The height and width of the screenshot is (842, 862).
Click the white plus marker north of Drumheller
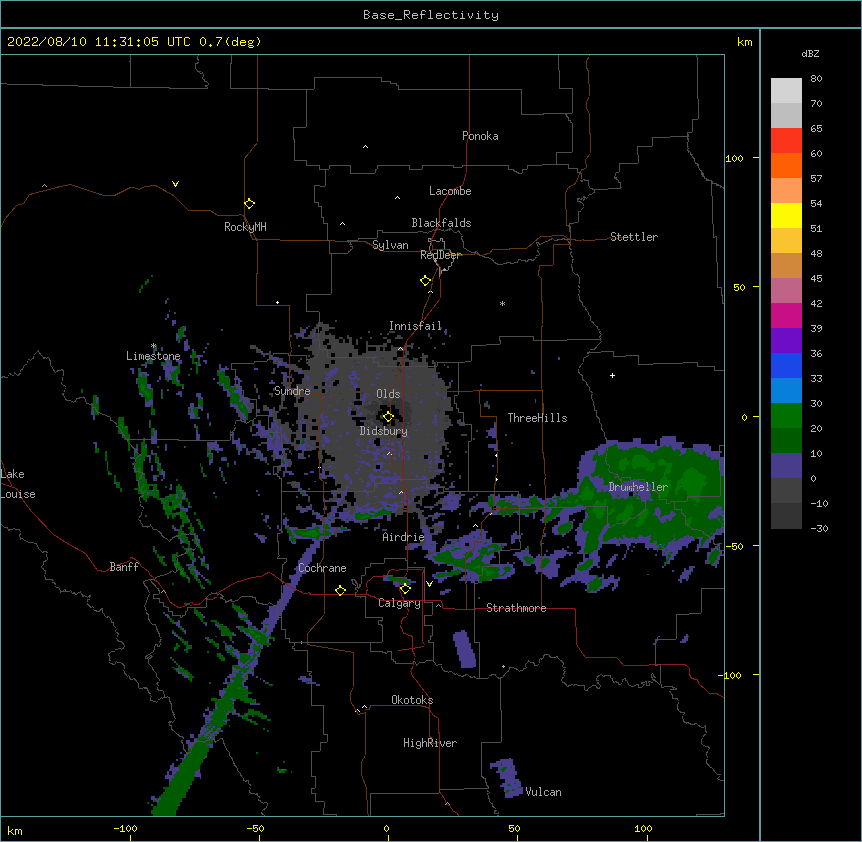[x=612, y=375]
